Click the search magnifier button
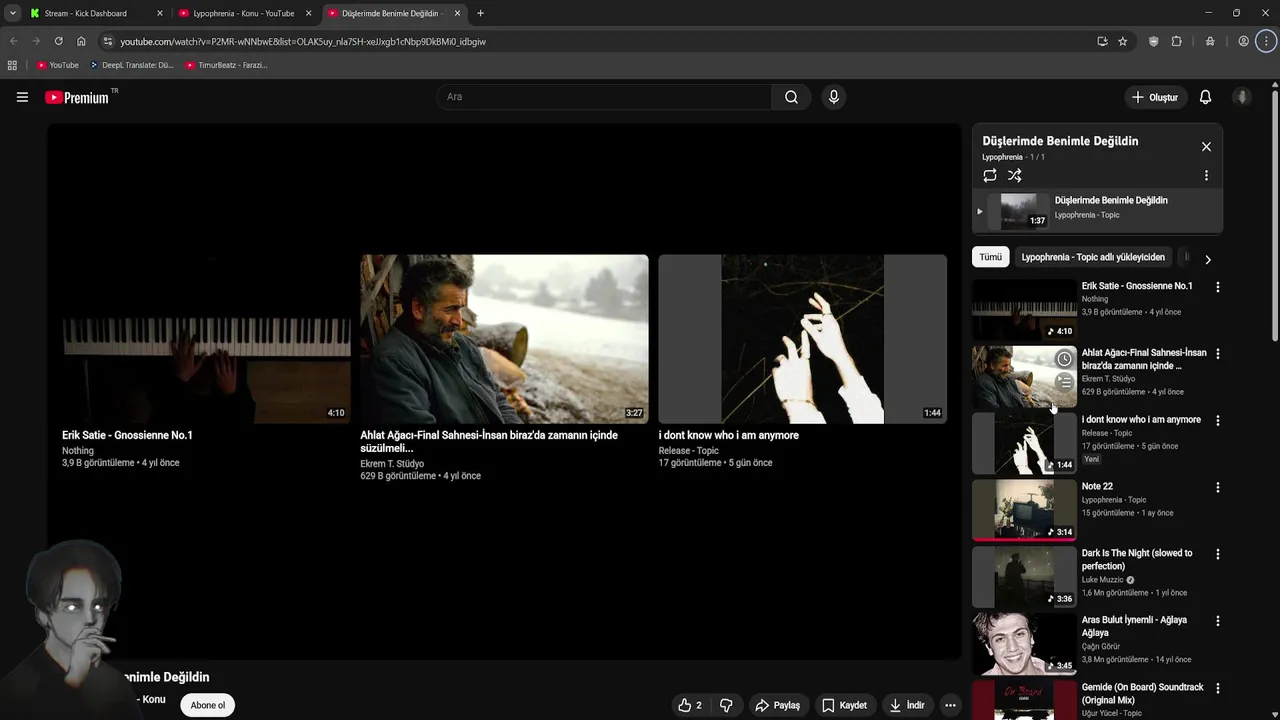This screenshot has height=720, width=1280. (791, 97)
